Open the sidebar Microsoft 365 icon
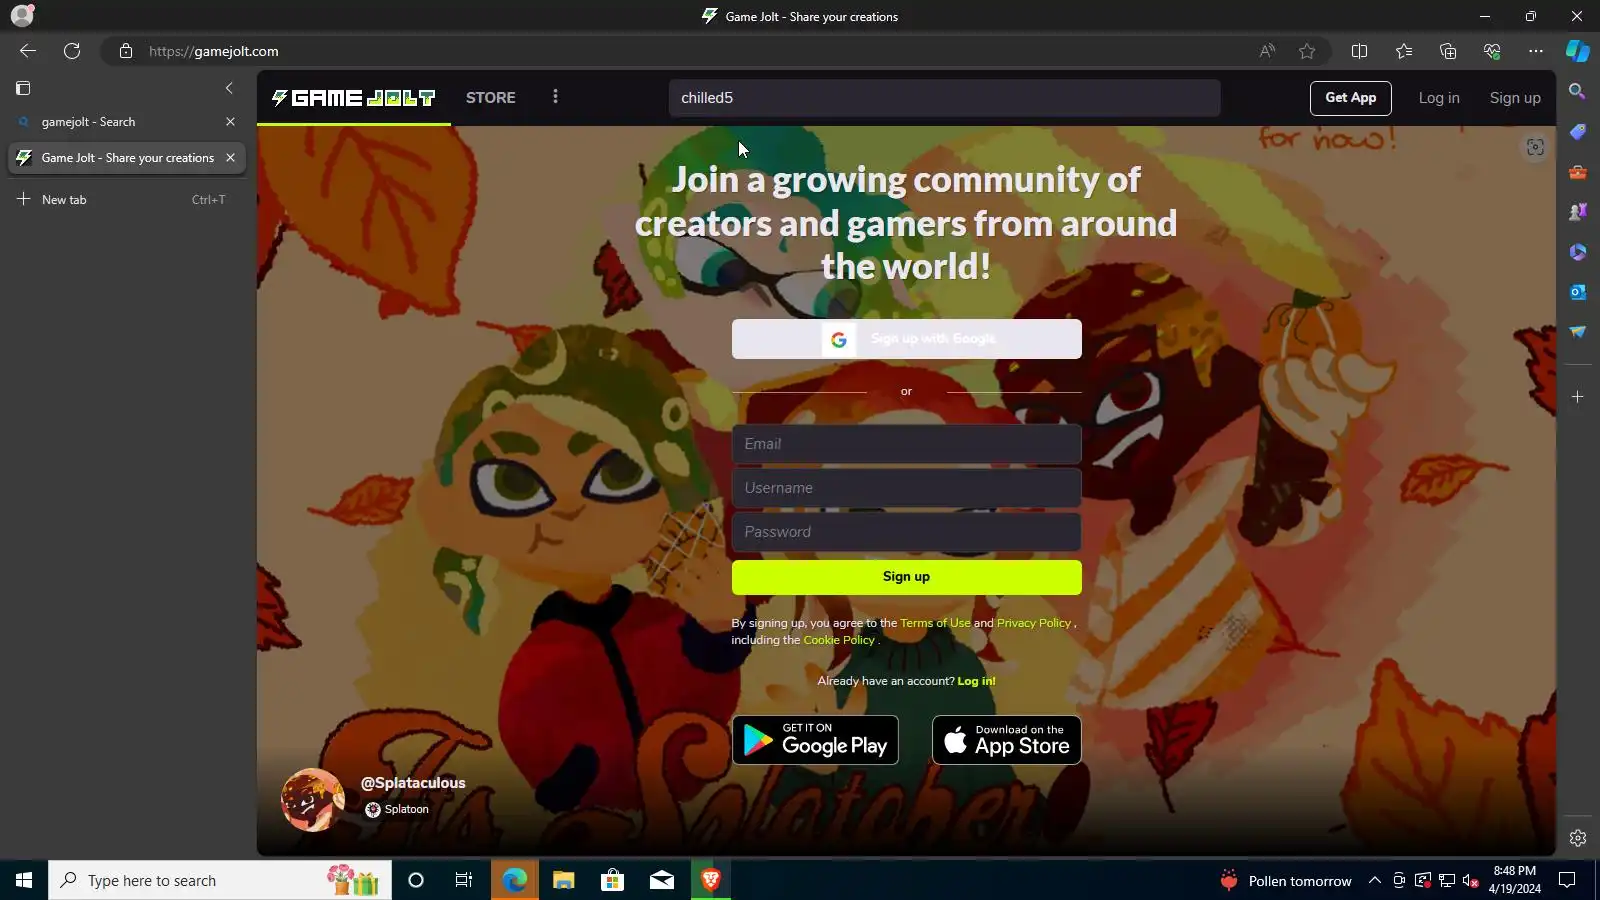This screenshot has height=900, width=1600. point(1577,252)
